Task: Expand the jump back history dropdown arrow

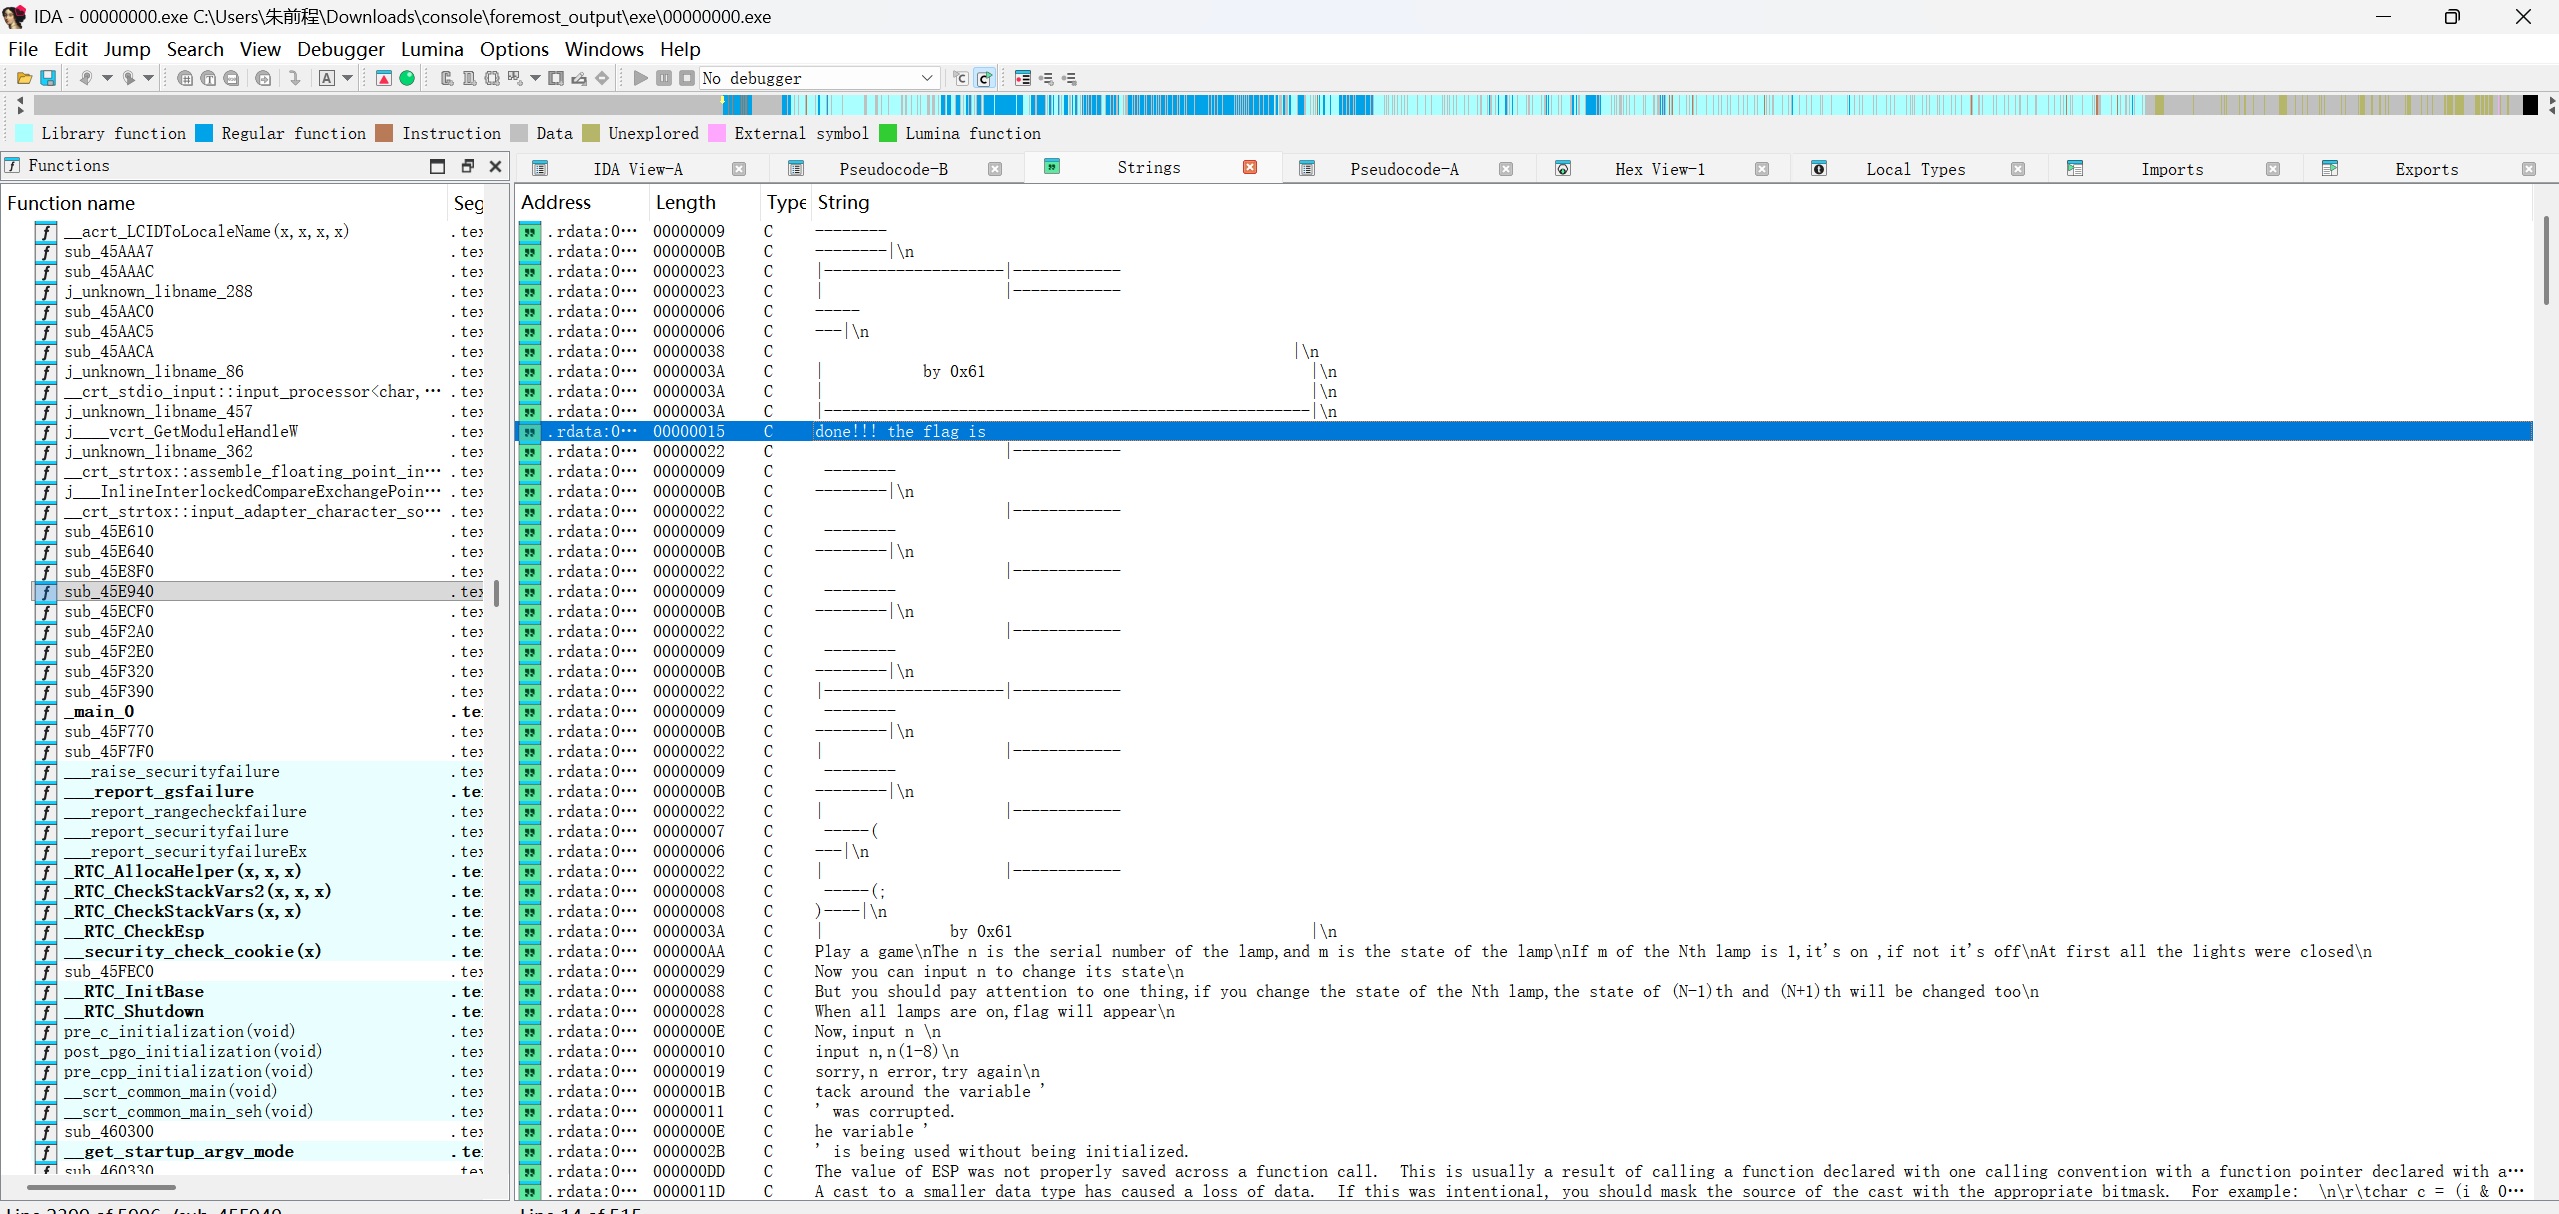Action: 107,78
